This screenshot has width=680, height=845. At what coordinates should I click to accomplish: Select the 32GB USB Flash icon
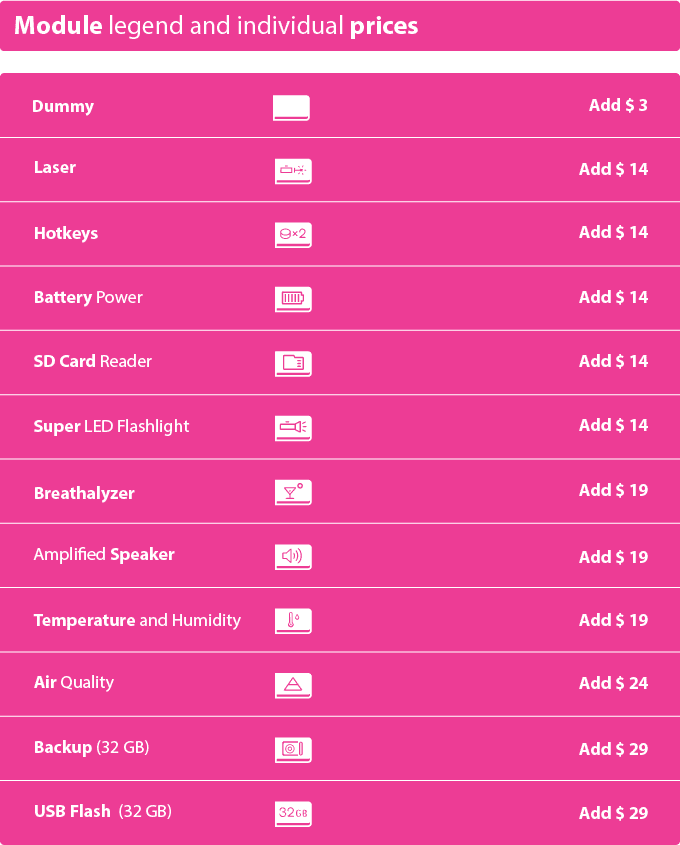[x=293, y=814]
